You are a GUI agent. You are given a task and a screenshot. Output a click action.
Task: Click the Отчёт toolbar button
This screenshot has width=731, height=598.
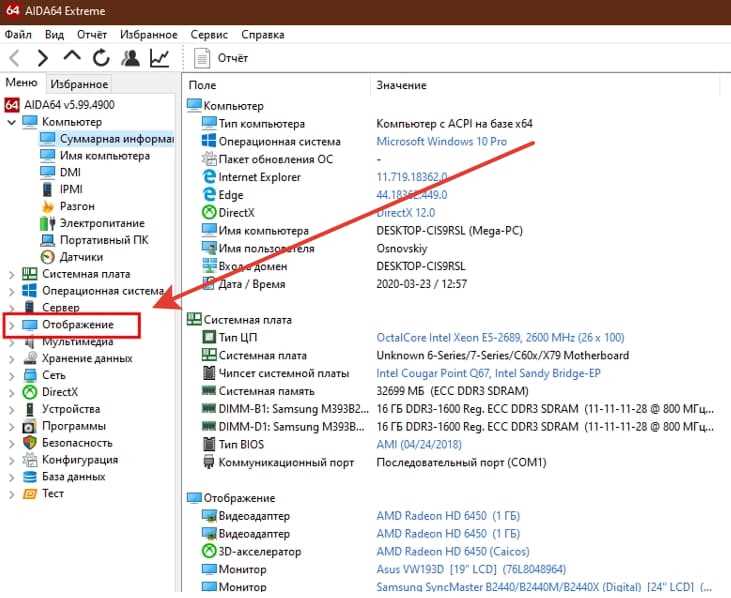coord(221,58)
